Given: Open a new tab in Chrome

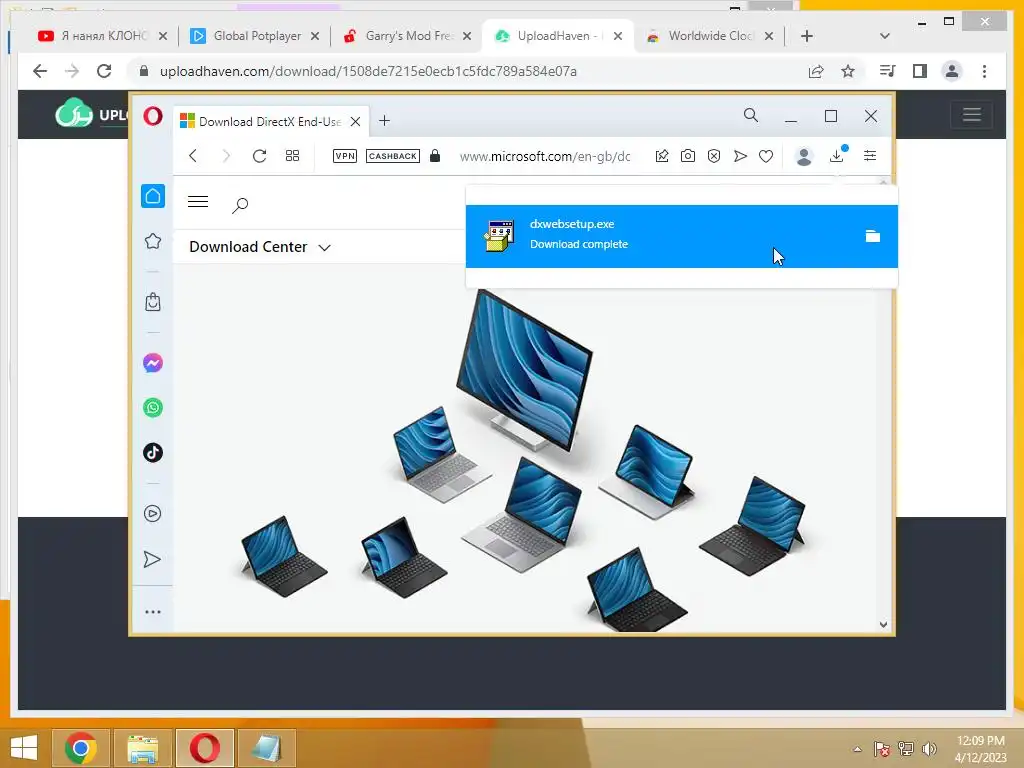Looking at the screenshot, I should 807,36.
